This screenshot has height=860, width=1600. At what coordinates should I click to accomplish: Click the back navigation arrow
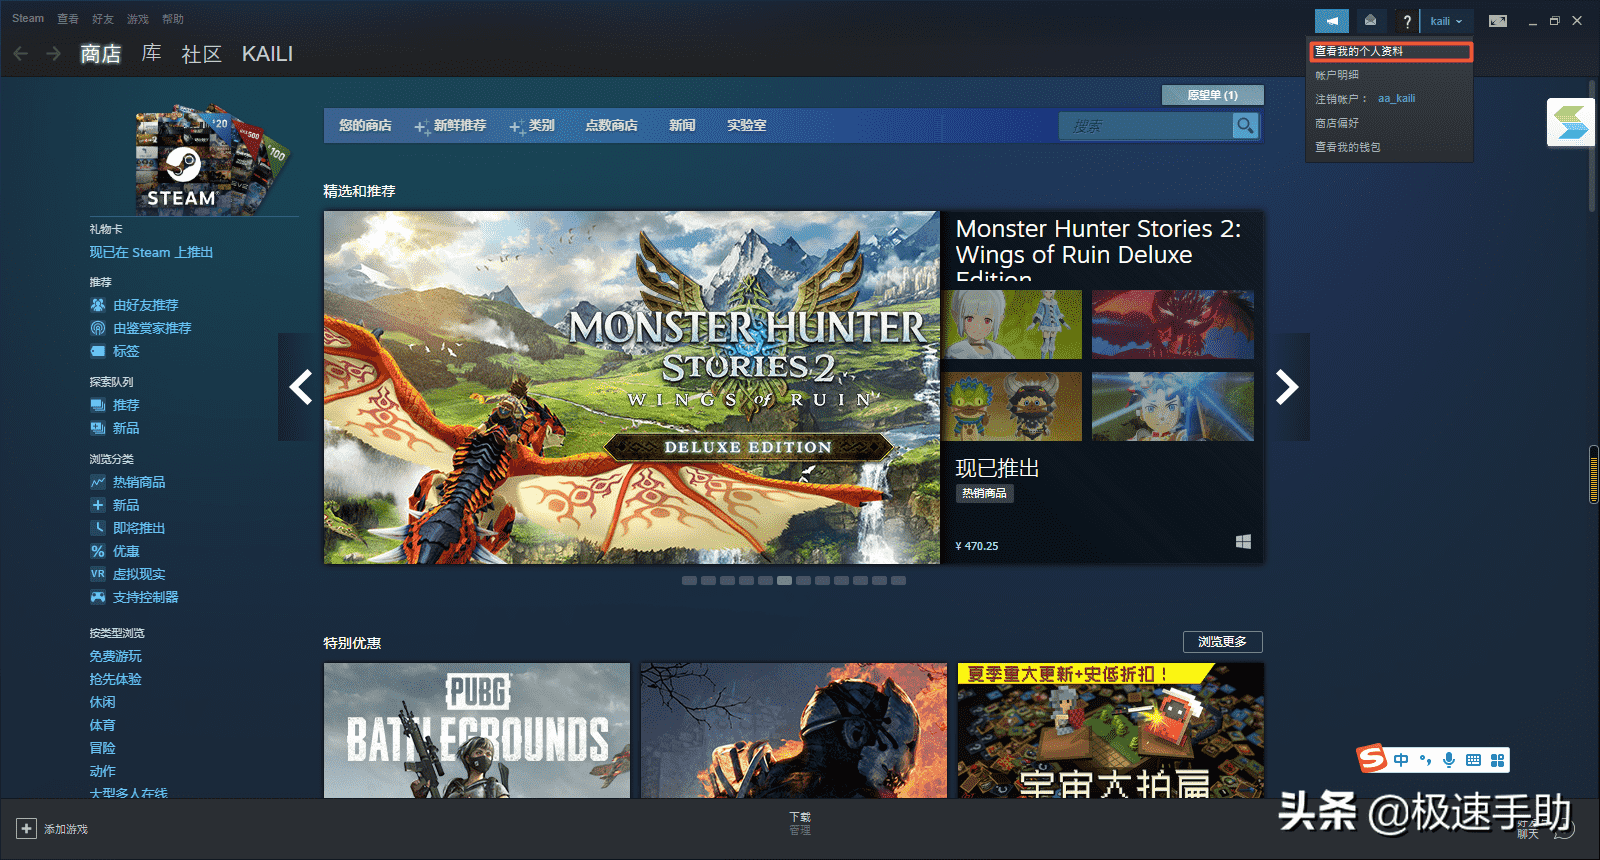pos(20,53)
